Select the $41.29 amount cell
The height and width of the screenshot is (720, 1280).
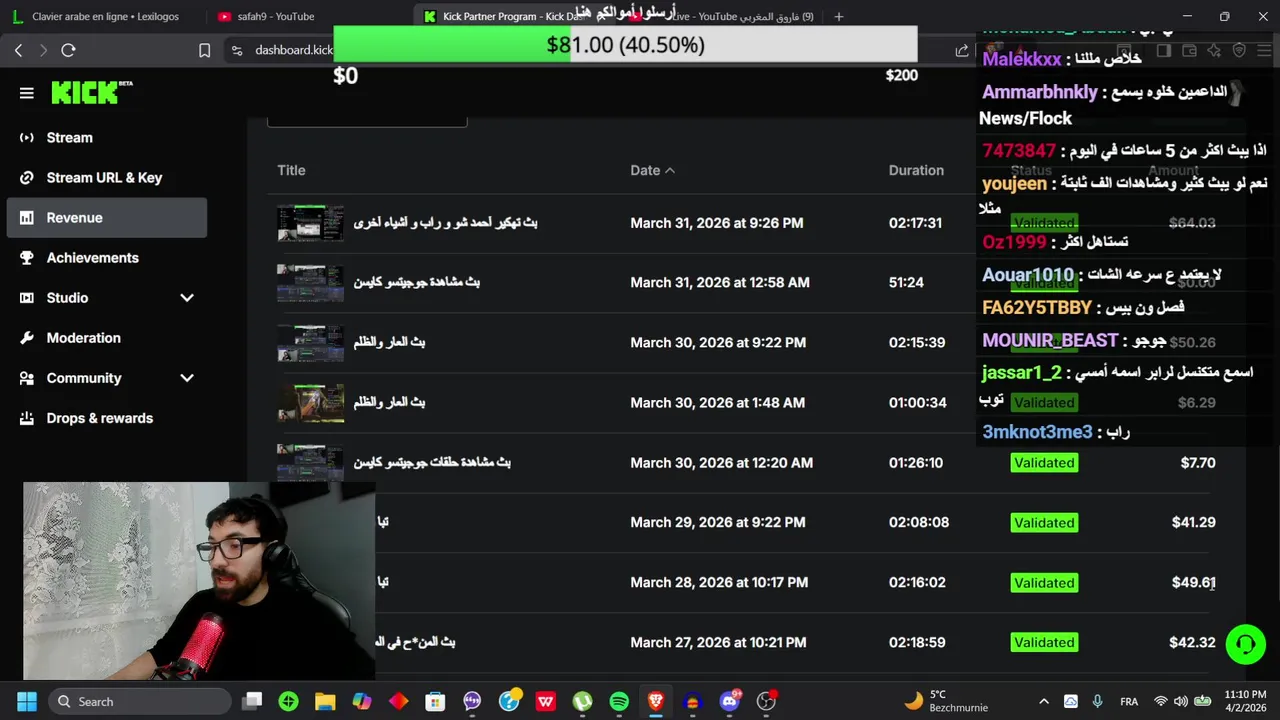[1193, 522]
